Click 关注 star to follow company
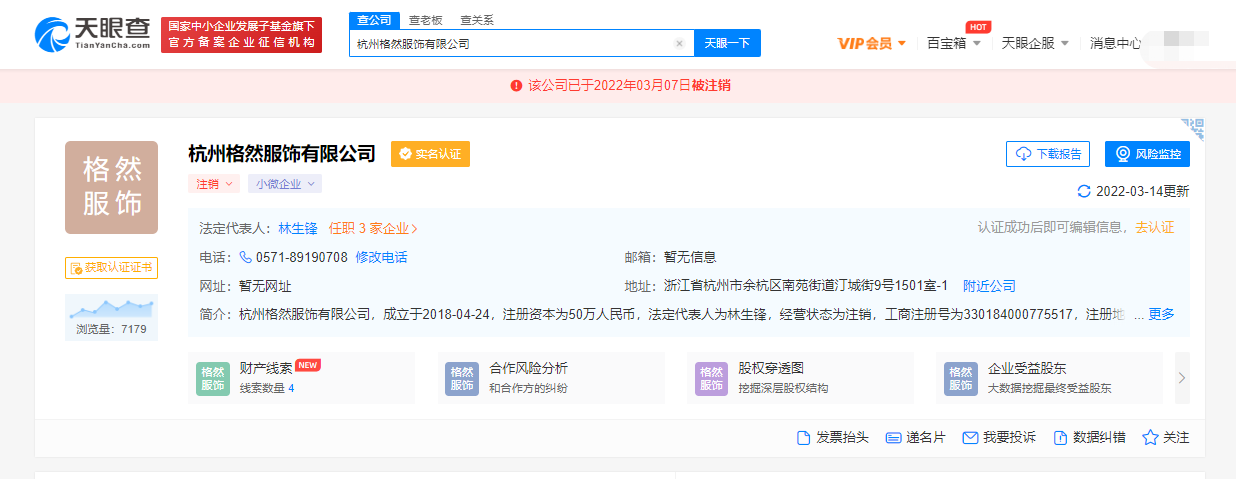 click(x=1166, y=438)
